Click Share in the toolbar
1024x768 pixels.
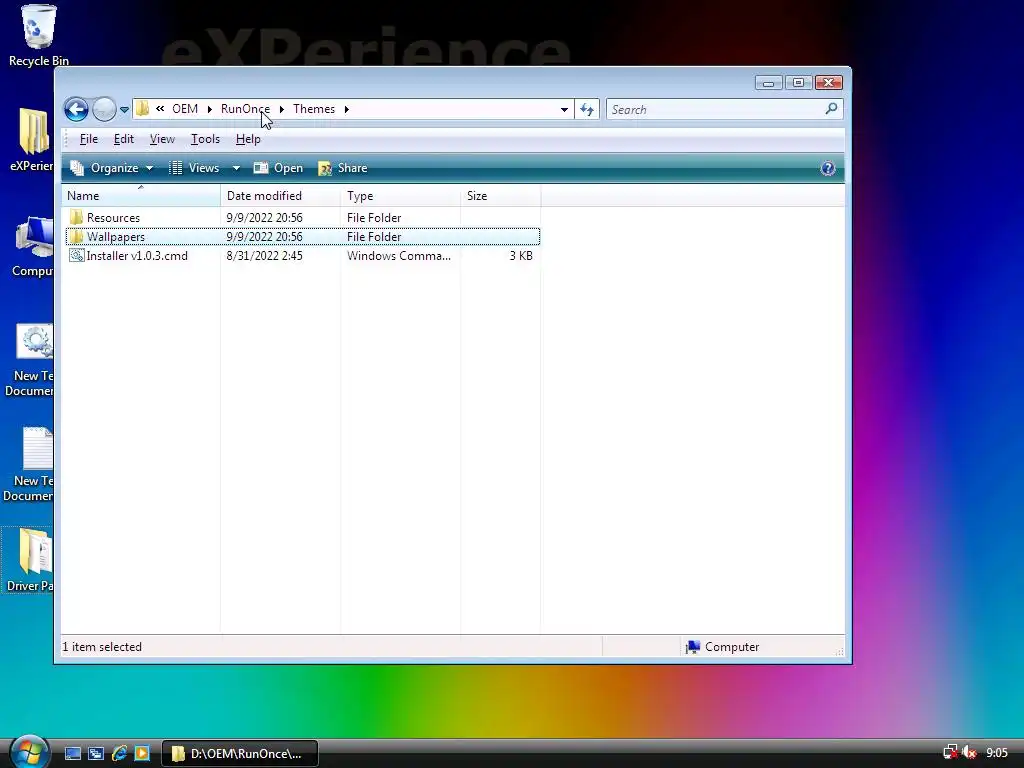(x=343, y=168)
